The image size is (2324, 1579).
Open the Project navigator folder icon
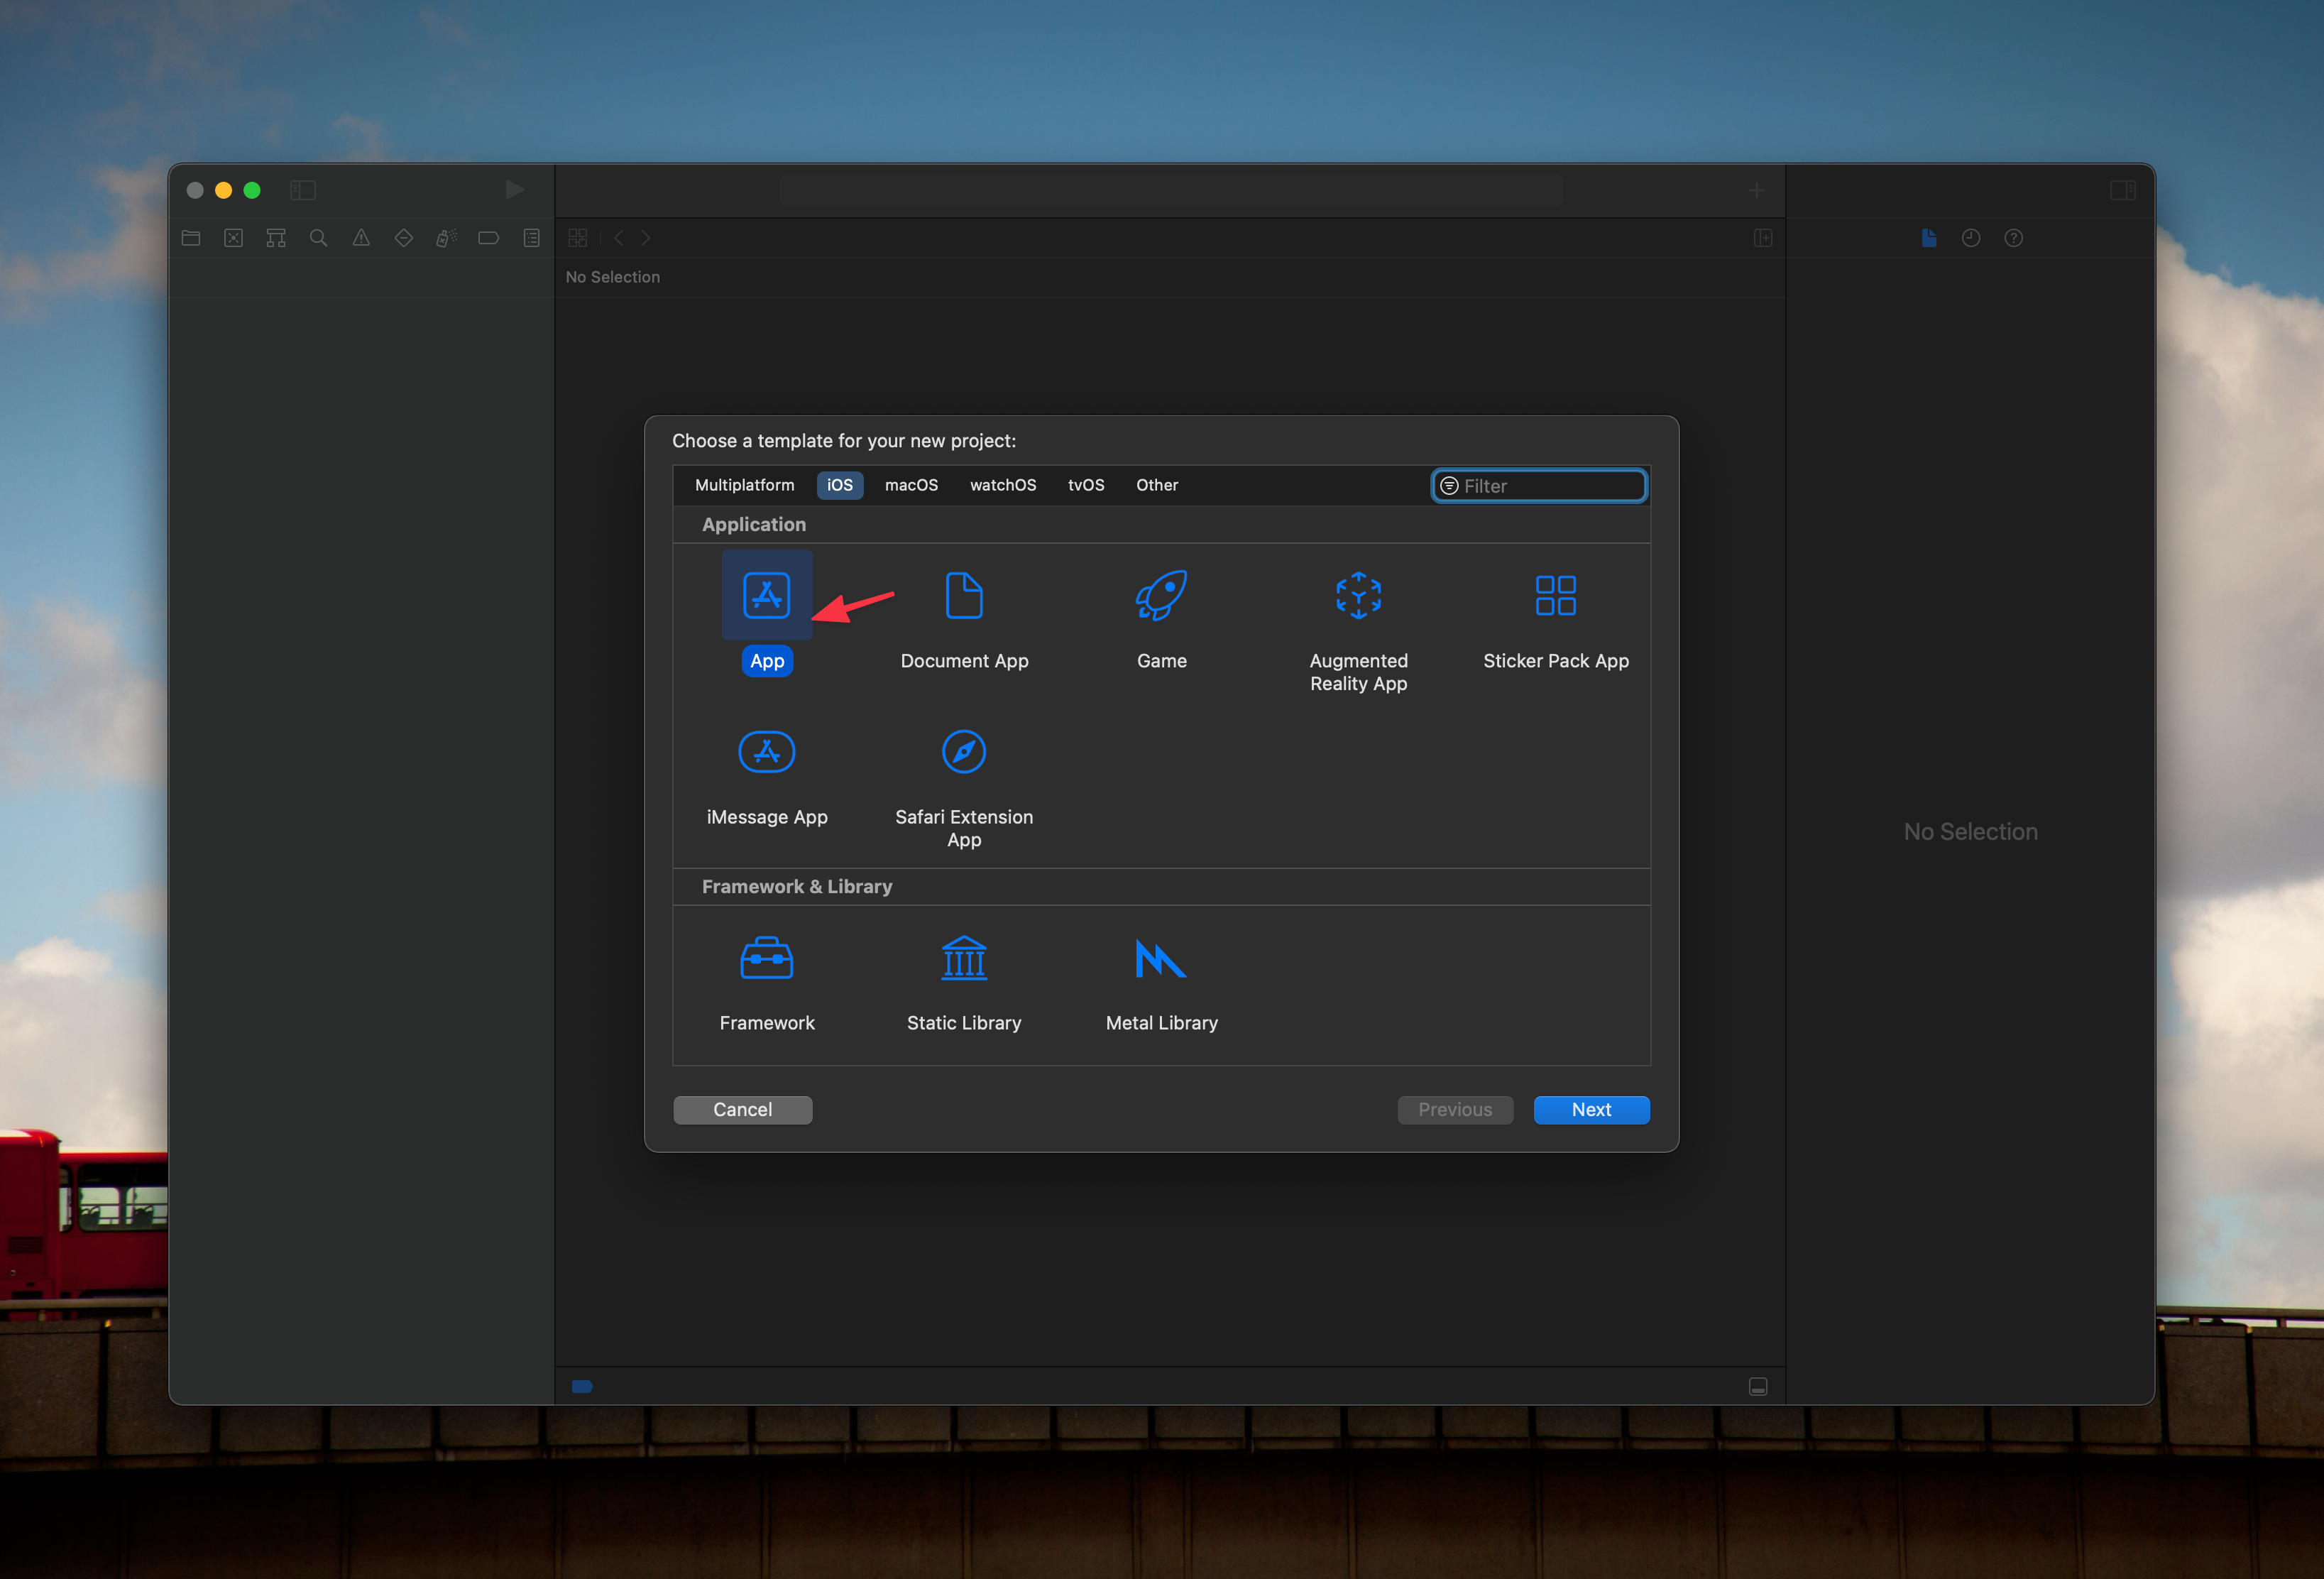[x=191, y=238]
